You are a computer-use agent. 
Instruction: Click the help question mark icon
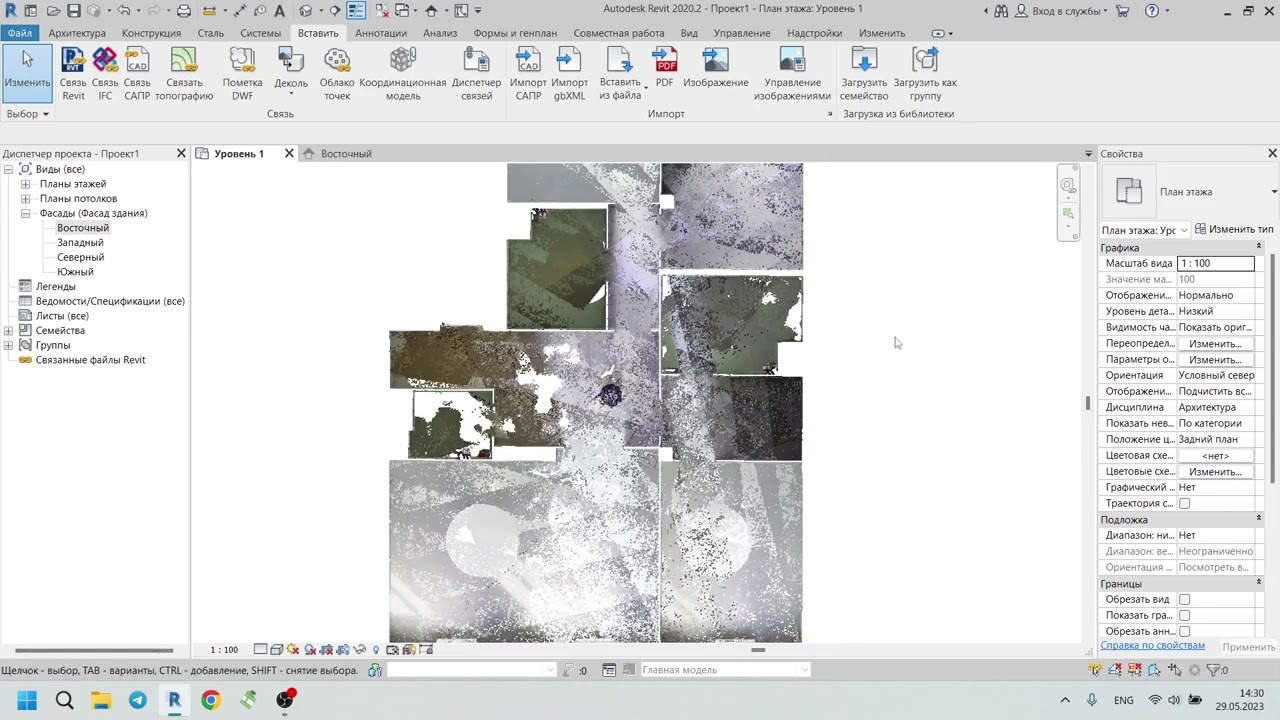click(x=1152, y=11)
